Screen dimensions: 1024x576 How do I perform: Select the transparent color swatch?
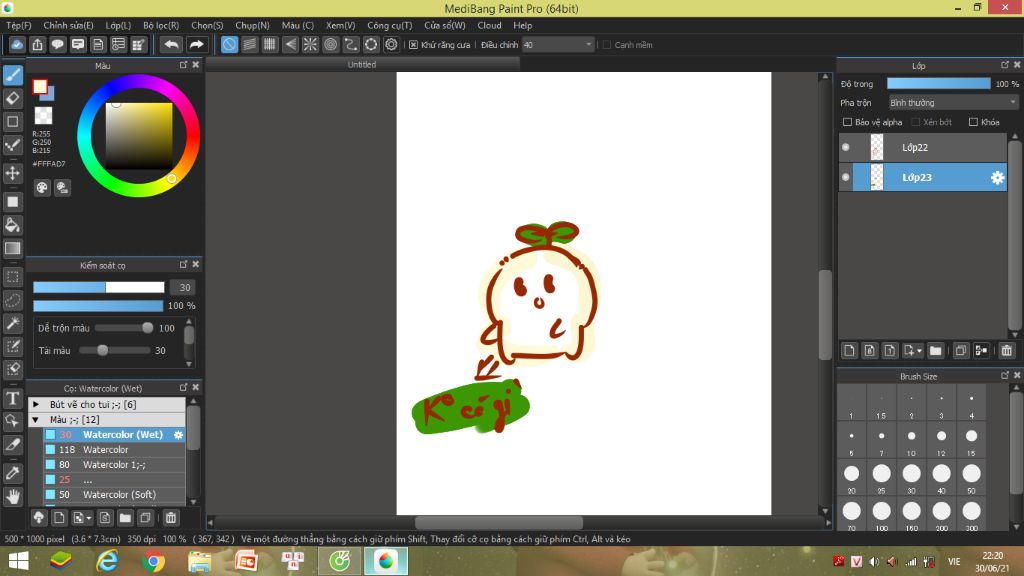point(43,116)
